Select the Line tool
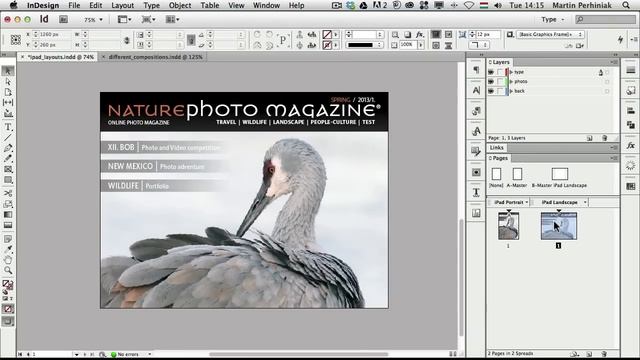The width and height of the screenshot is (640, 360). pos(8,137)
